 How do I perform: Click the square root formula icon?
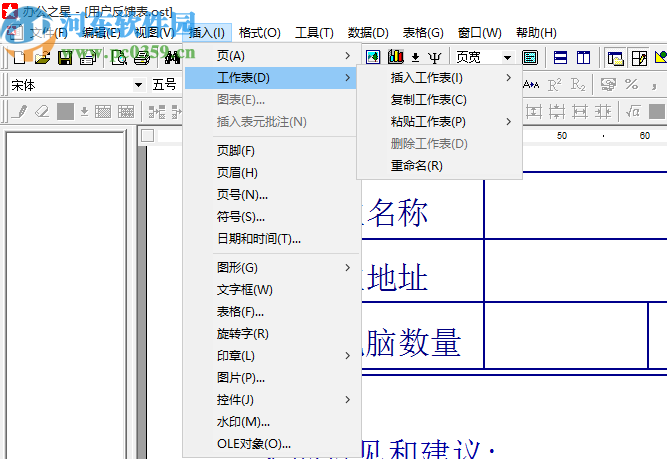pos(633,112)
